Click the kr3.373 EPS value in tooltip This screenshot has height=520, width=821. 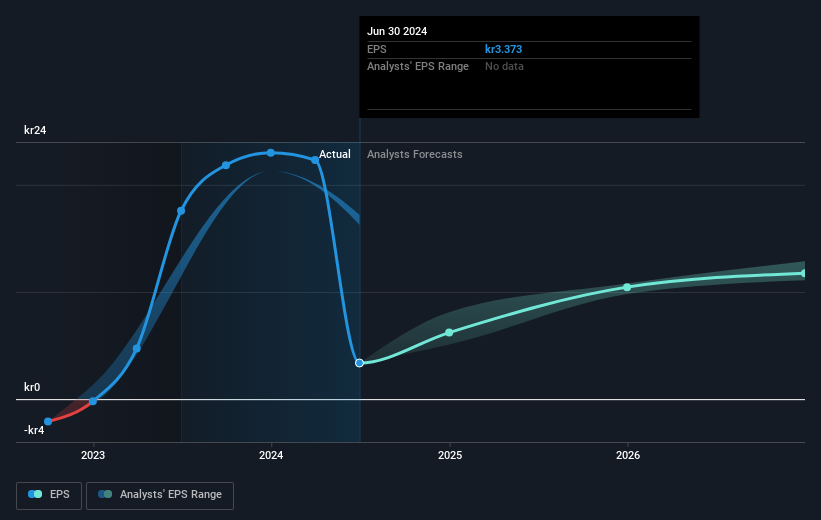tap(503, 49)
